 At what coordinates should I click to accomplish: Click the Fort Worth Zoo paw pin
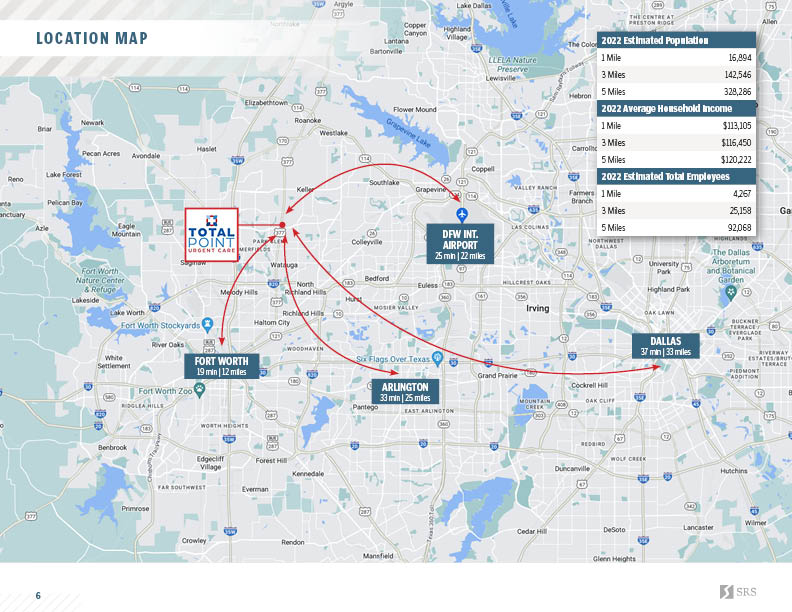pyautogui.click(x=200, y=390)
